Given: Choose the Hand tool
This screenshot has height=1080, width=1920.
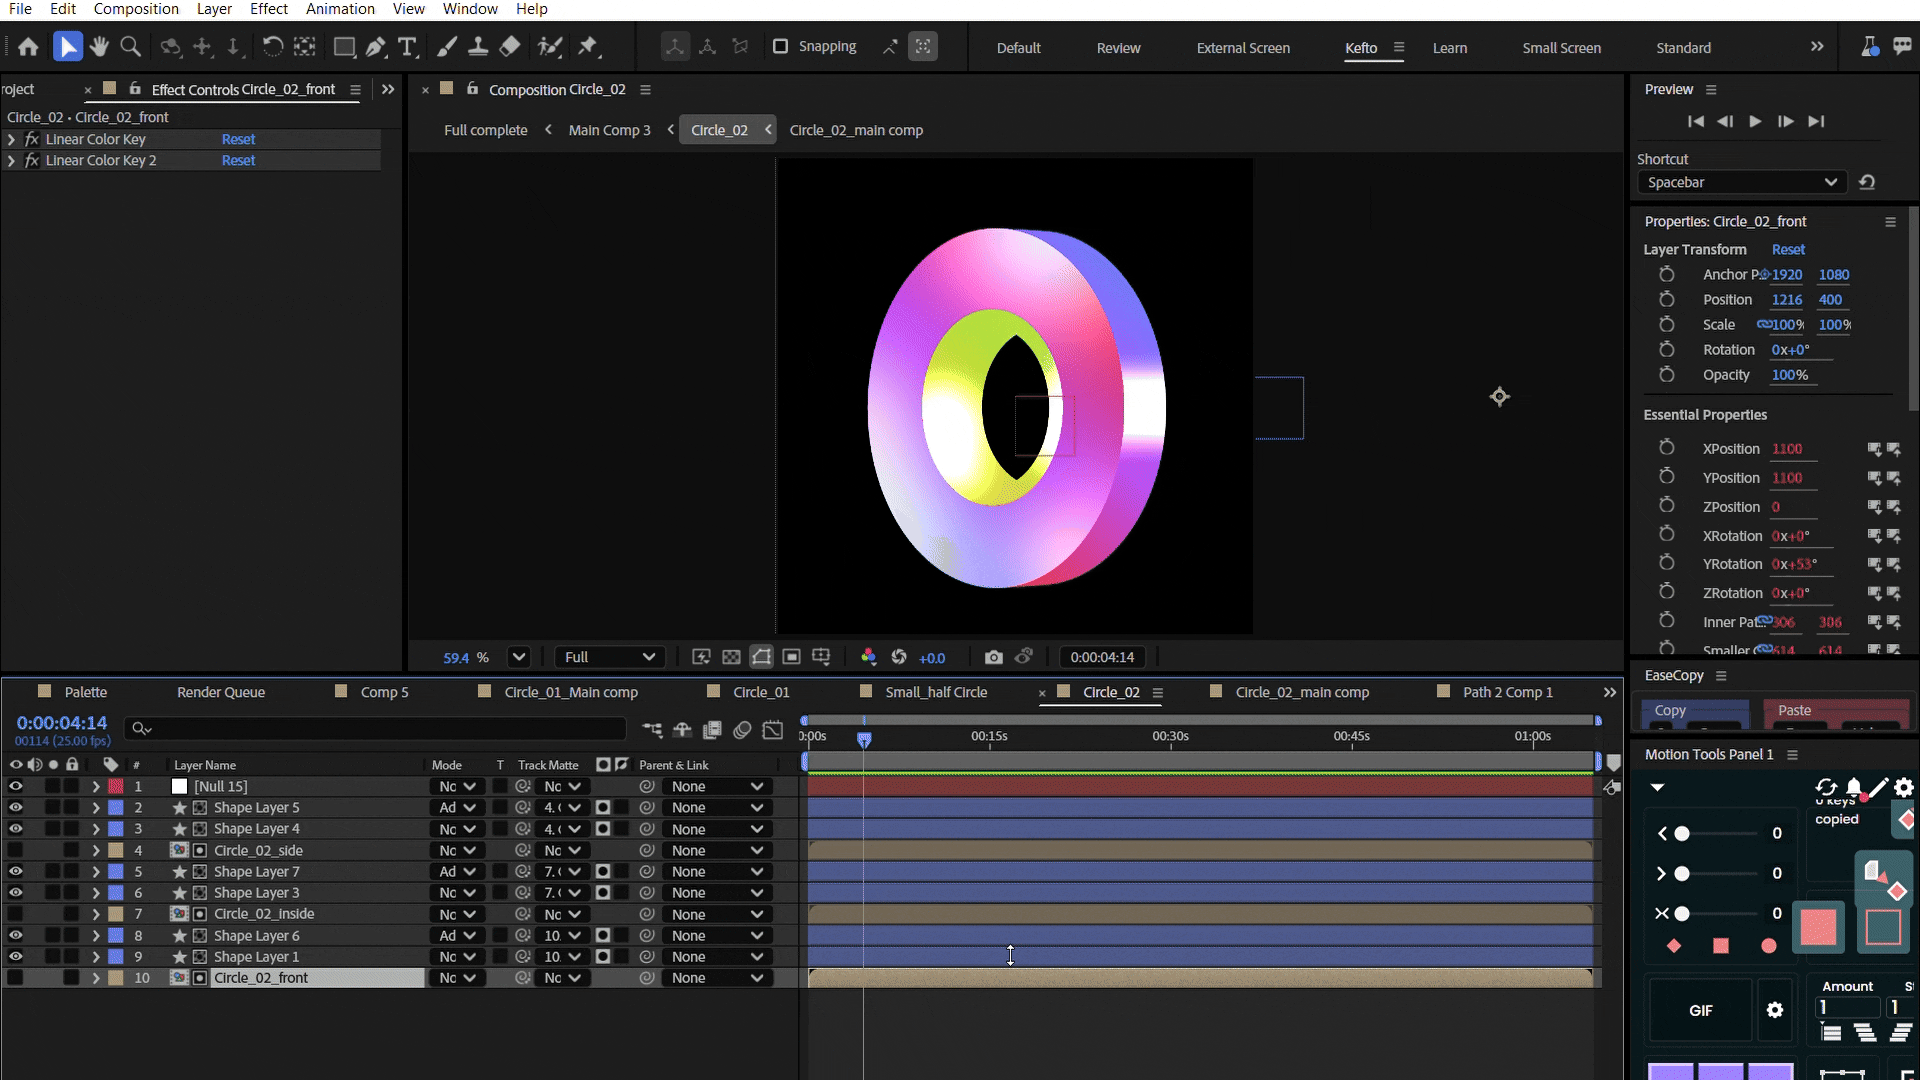Looking at the screenshot, I should (x=98, y=47).
